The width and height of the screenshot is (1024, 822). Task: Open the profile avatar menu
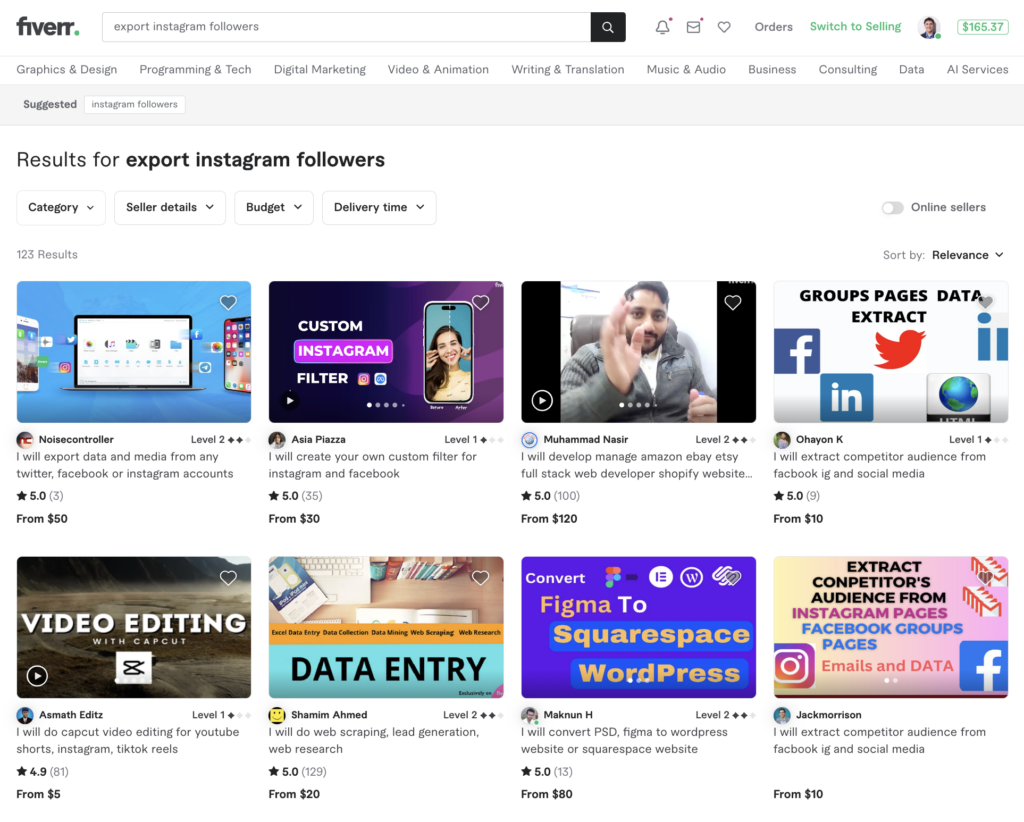(x=928, y=27)
